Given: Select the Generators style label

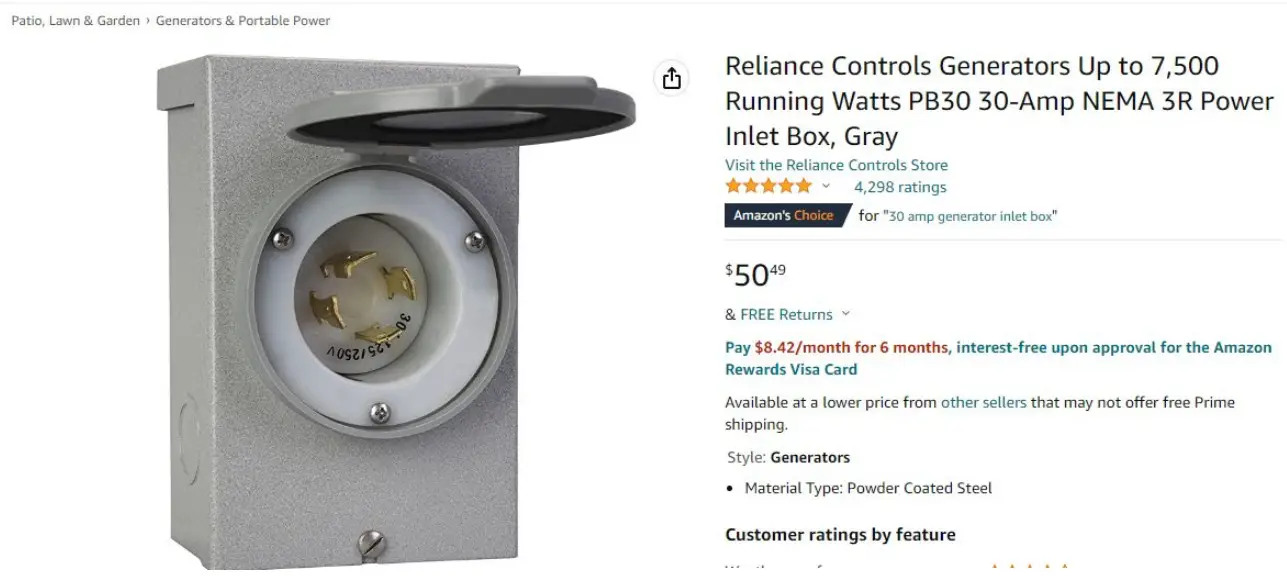Looking at the screenshot, I should tap(810, 457).
